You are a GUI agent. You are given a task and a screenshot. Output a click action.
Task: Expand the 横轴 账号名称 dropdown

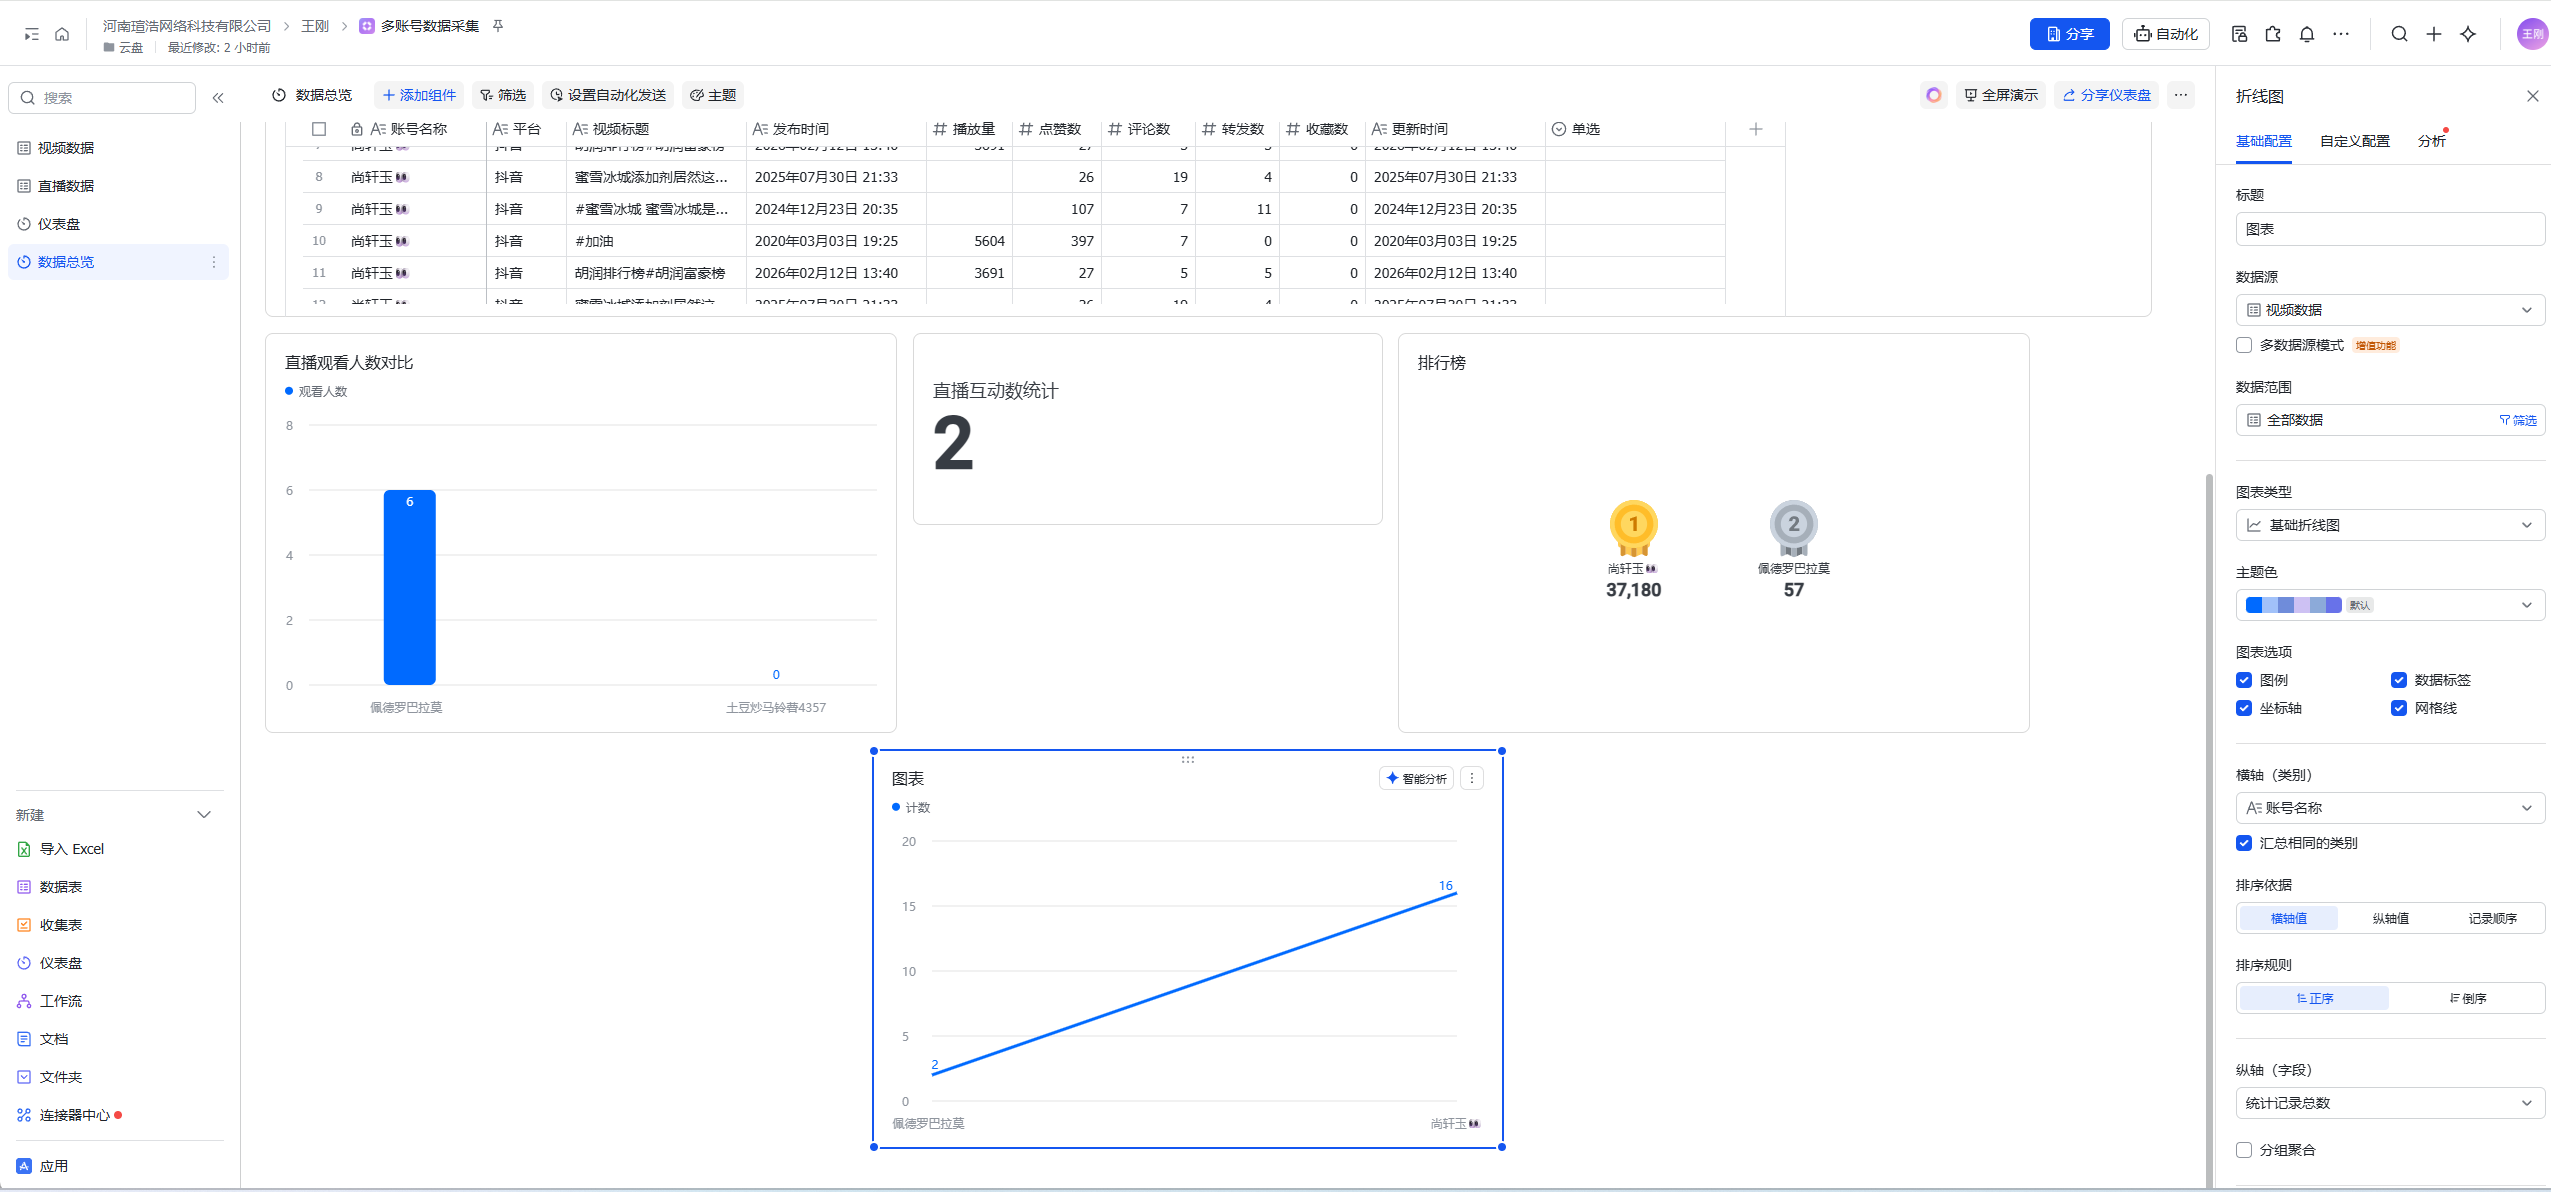tap(2389, 808)
